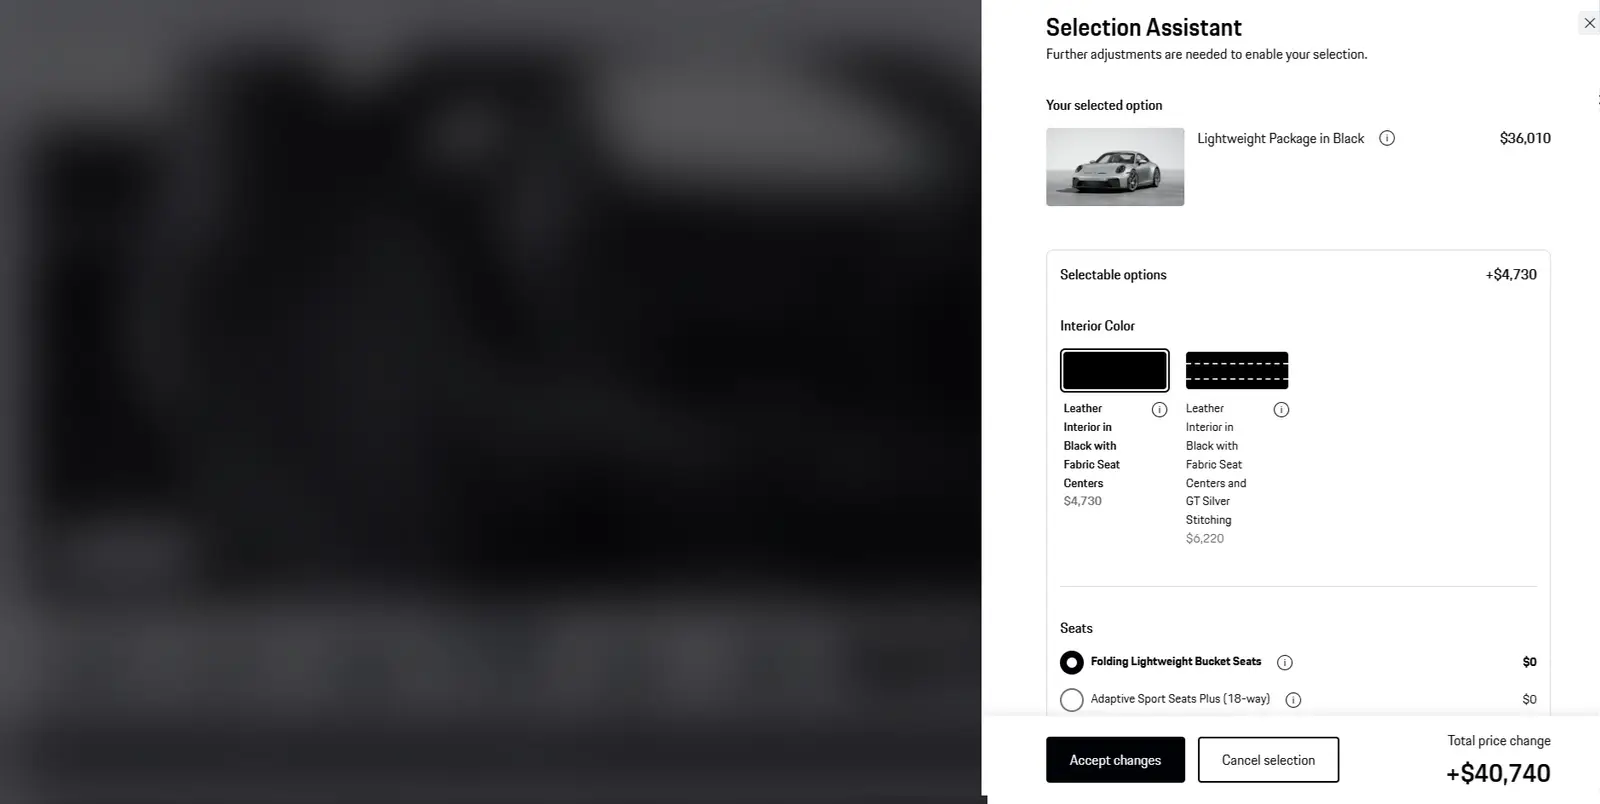Click the Selectable options section header
The width and height of the screenshot is (1600, 804).
point(1113,274)
